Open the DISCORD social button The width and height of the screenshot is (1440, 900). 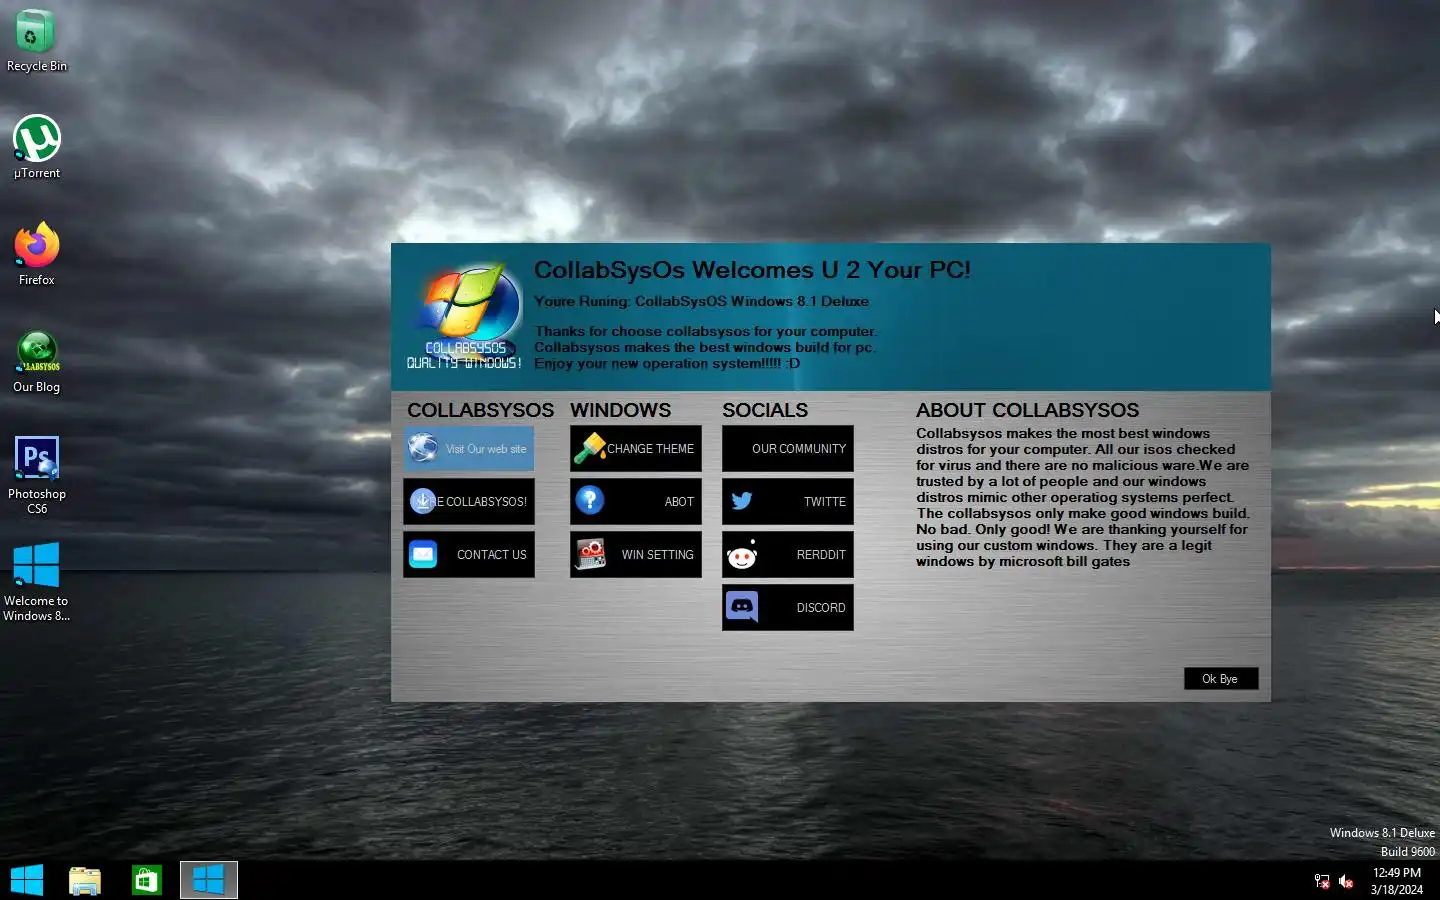(788, 608)
